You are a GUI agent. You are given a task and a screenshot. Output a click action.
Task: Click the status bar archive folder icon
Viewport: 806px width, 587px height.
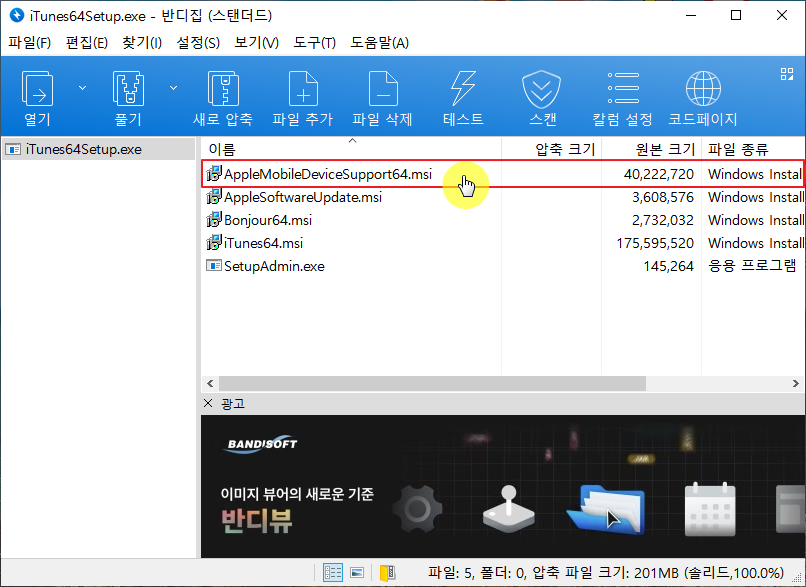click(388, 573)
